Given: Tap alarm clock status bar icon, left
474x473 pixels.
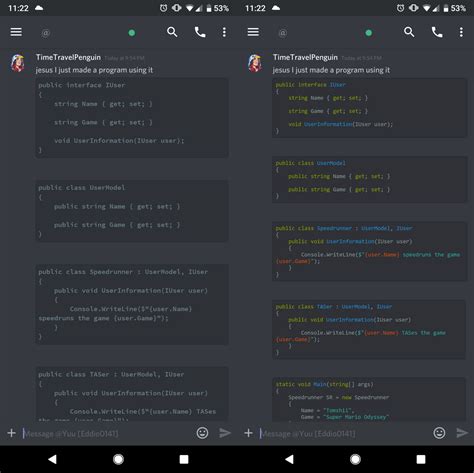Looking at the screenshot, I should point(163,8).
